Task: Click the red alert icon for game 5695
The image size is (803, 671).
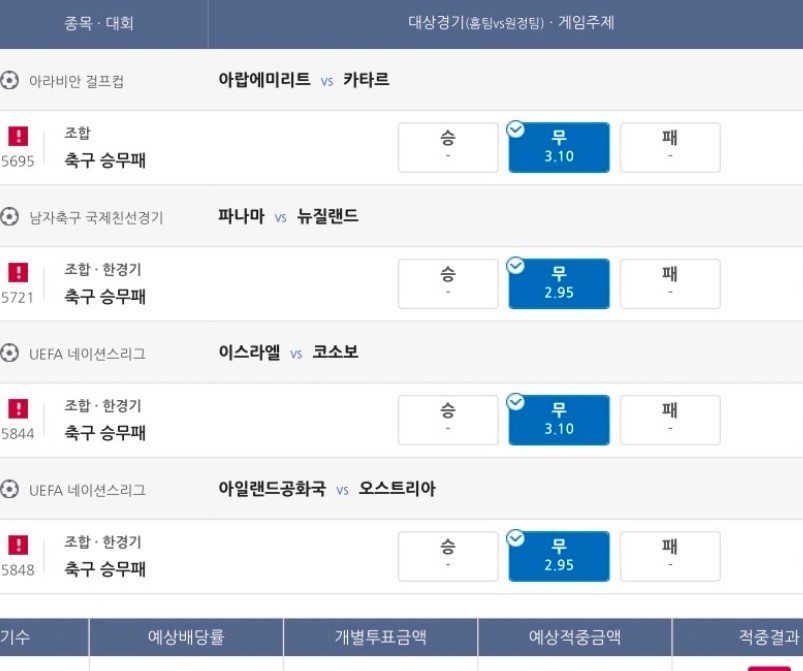Action: (x=18, y=136)
